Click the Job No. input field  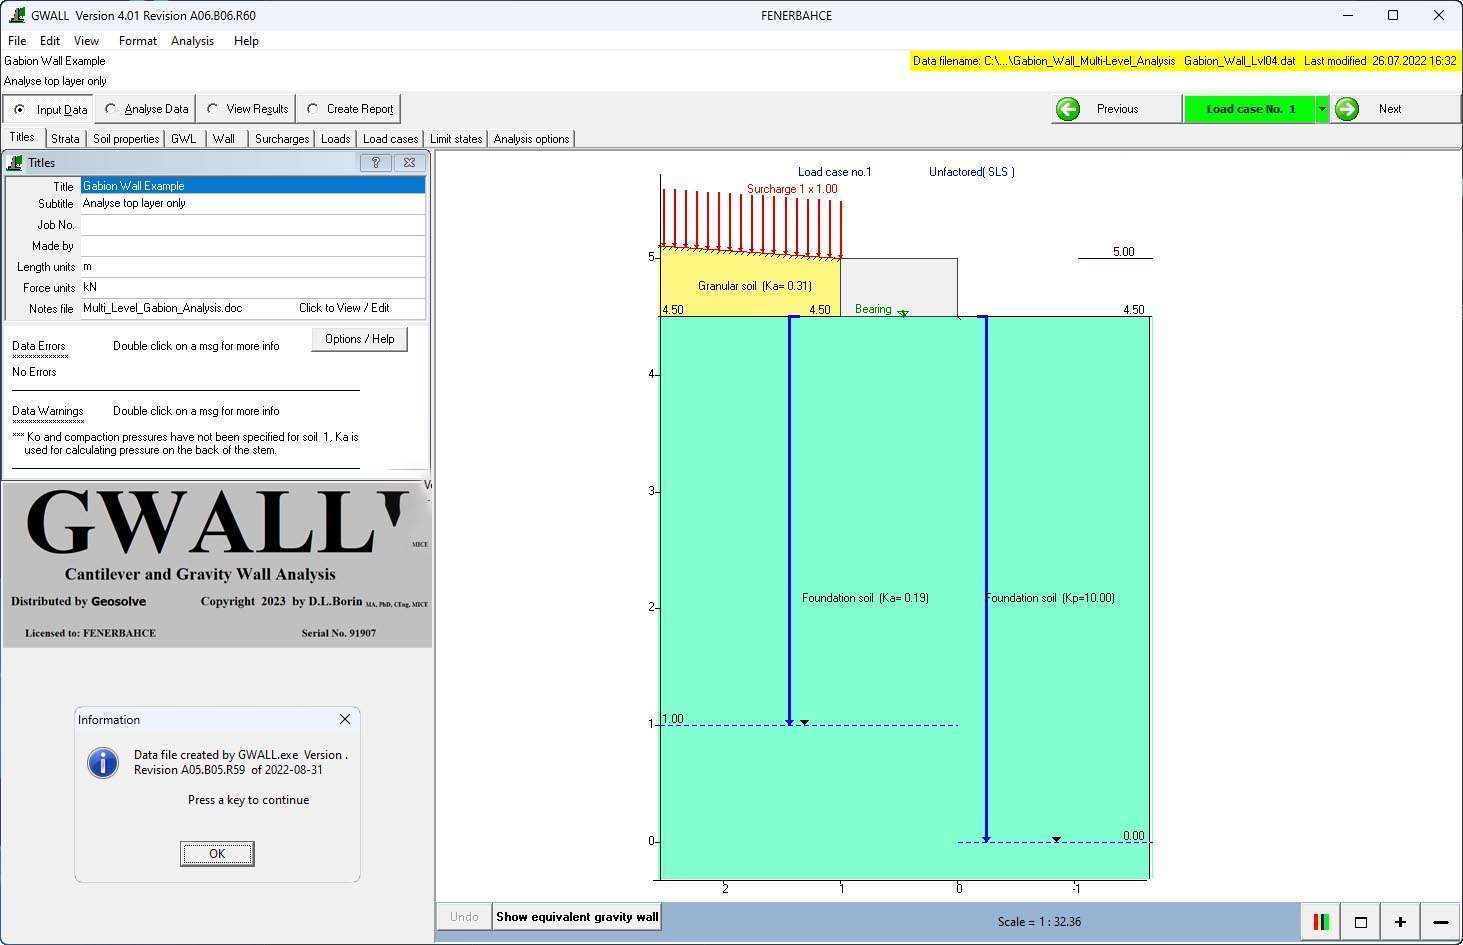point(252,224)
